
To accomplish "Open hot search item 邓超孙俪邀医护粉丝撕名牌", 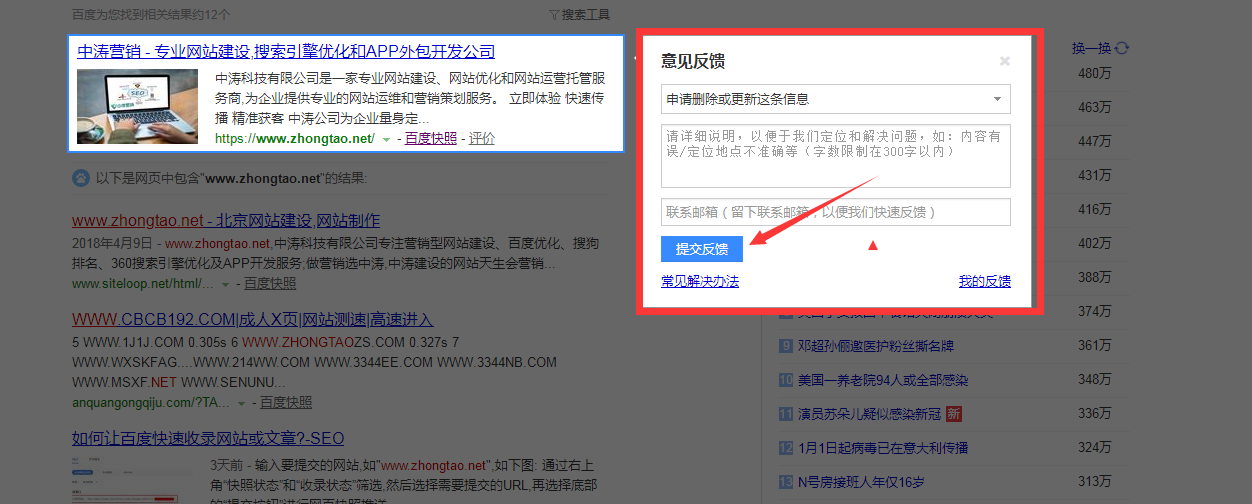I will pyautogui.click(x=876, y=346).
